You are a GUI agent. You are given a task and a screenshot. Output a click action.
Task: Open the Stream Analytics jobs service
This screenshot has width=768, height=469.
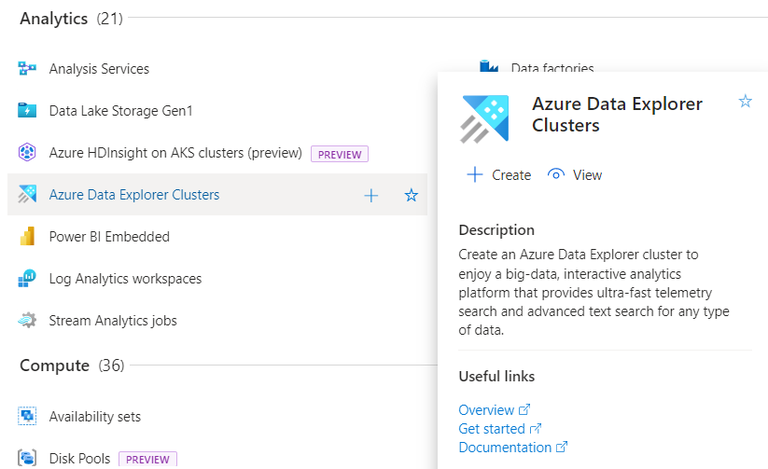pyautogui.click(x=113, y=321)
